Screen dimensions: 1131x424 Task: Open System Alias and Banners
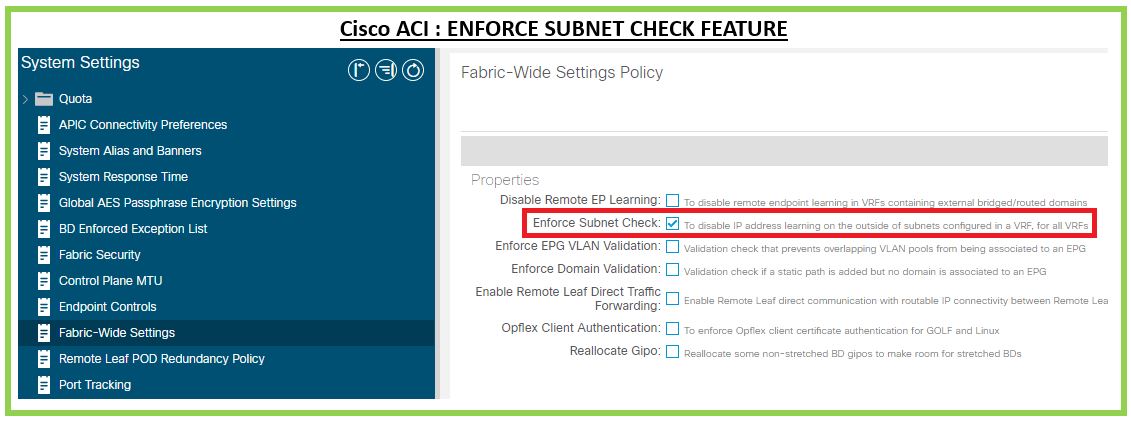[x=130, y=151]
